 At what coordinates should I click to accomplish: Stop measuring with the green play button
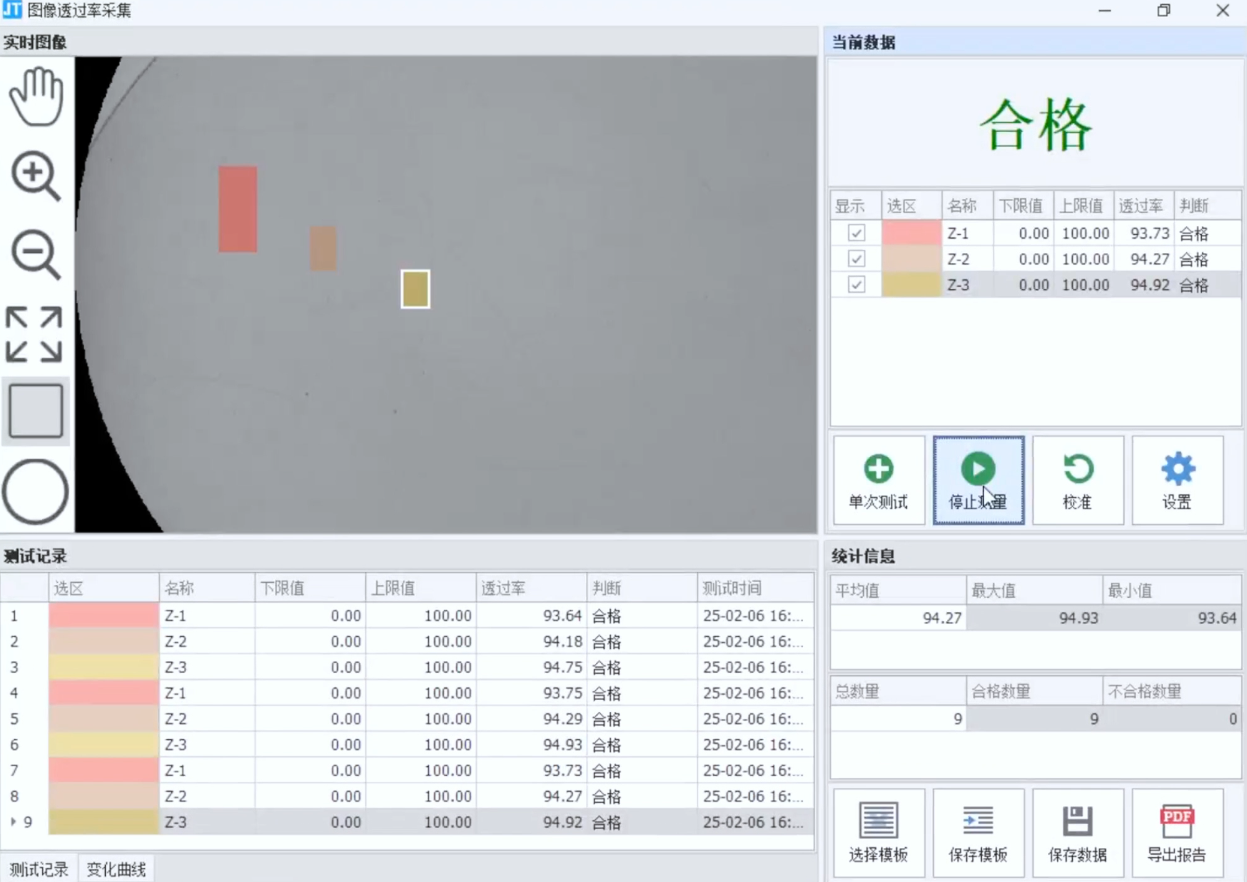pyautogui.click(x=978, y=480)
